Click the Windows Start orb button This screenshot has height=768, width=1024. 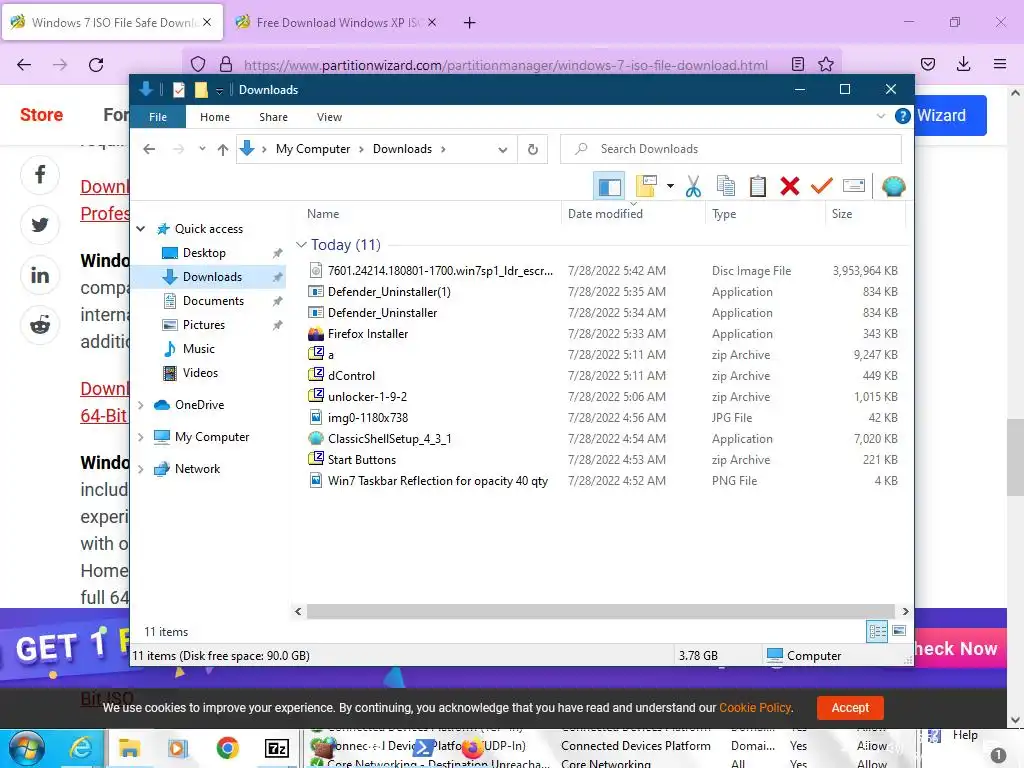click(x=27, y=748)
